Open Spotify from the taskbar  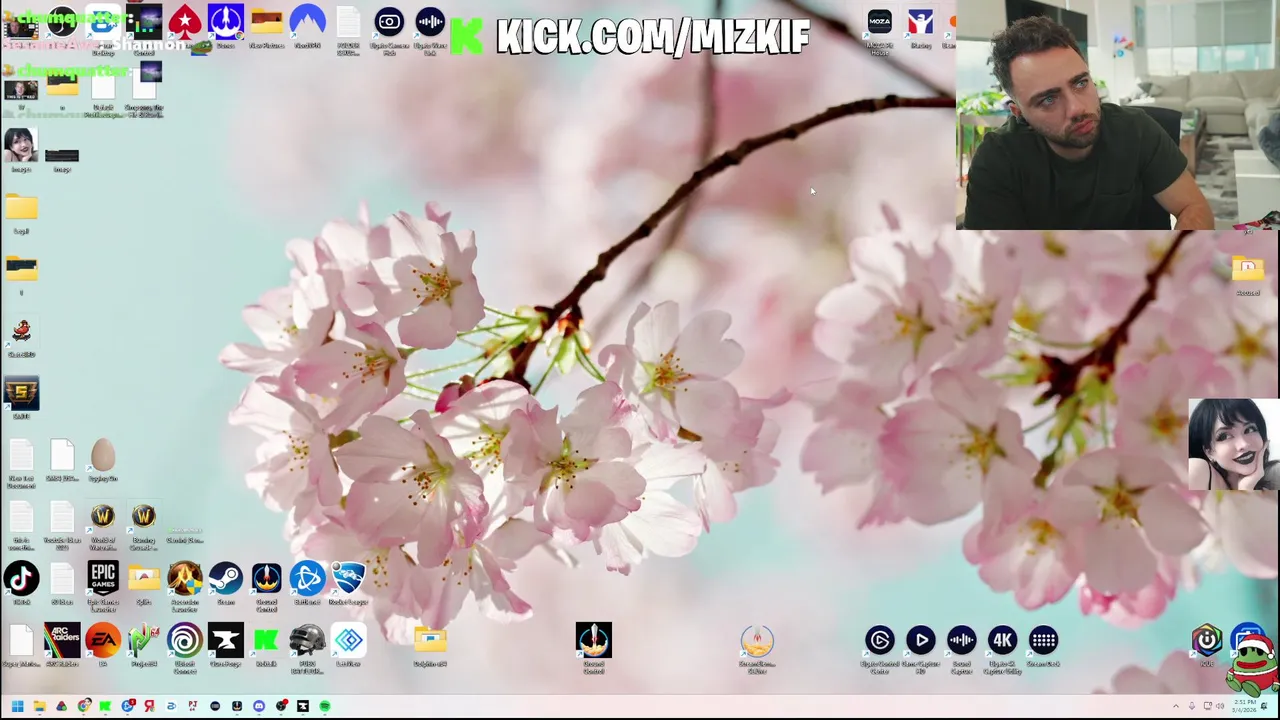tap(325, 706)
